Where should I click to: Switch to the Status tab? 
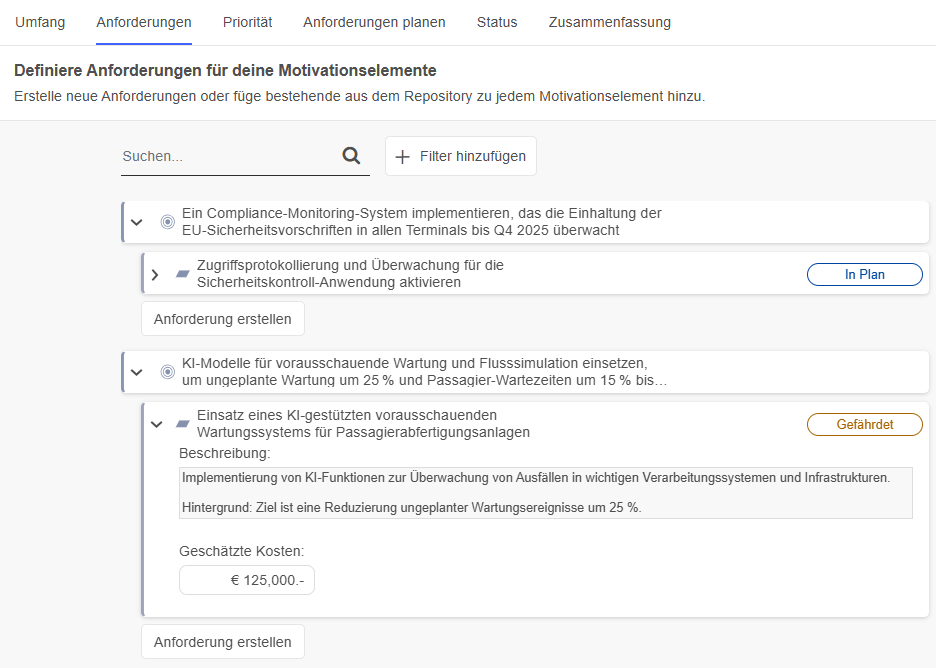497,21
